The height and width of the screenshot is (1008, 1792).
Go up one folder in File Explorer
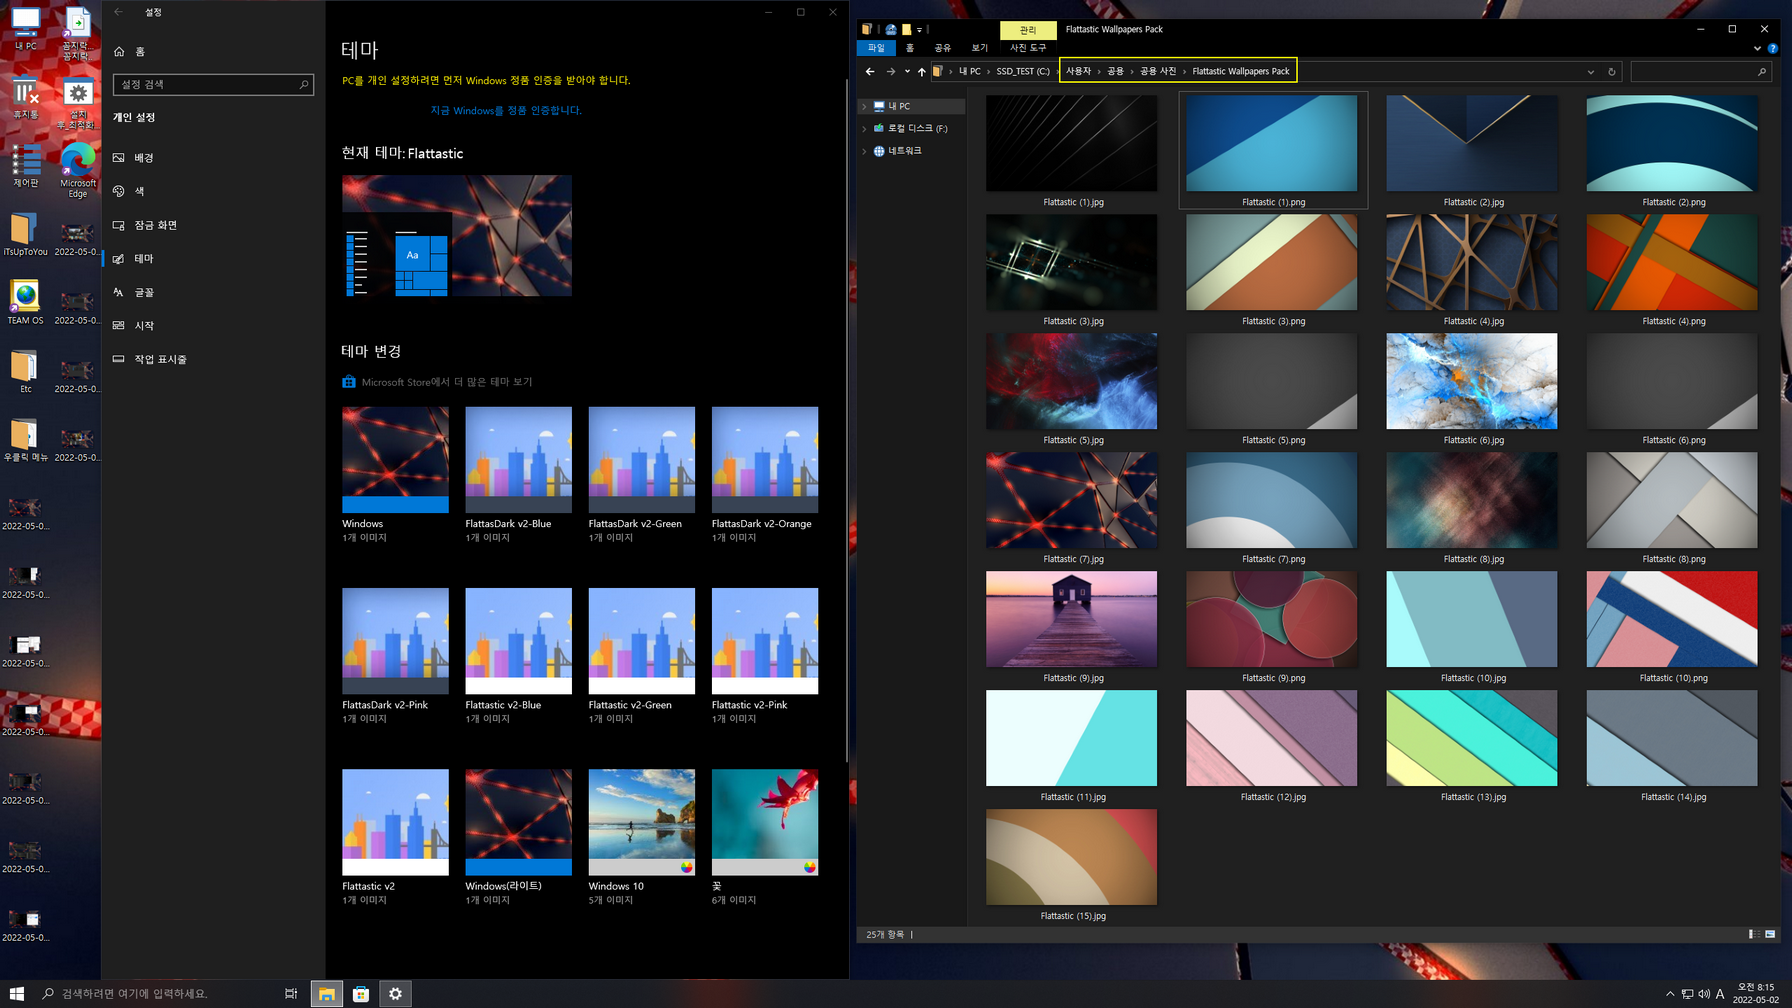(x=922, y=71)
